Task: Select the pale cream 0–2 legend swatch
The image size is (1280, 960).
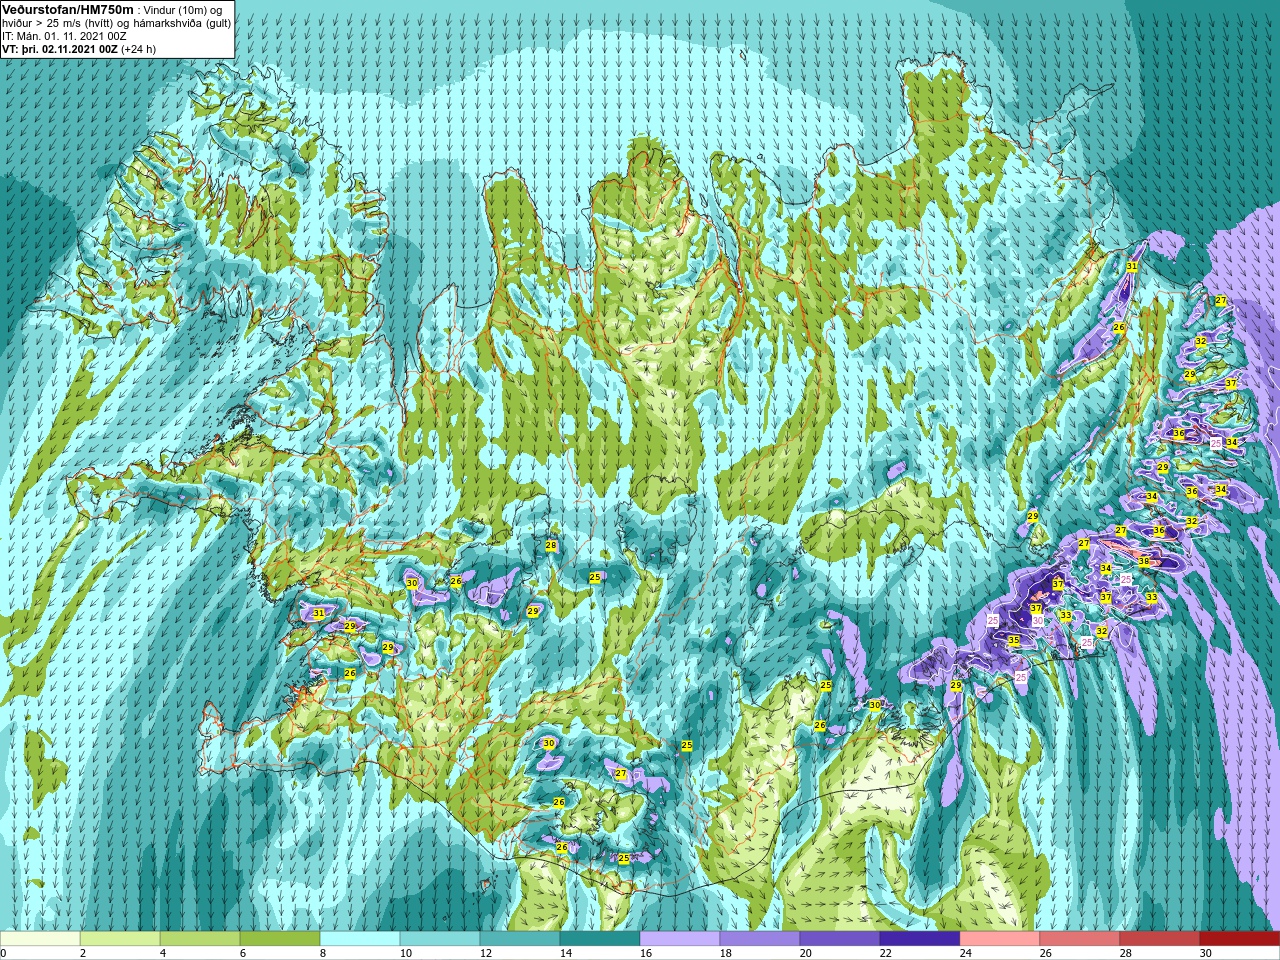Action: point(40,939)
